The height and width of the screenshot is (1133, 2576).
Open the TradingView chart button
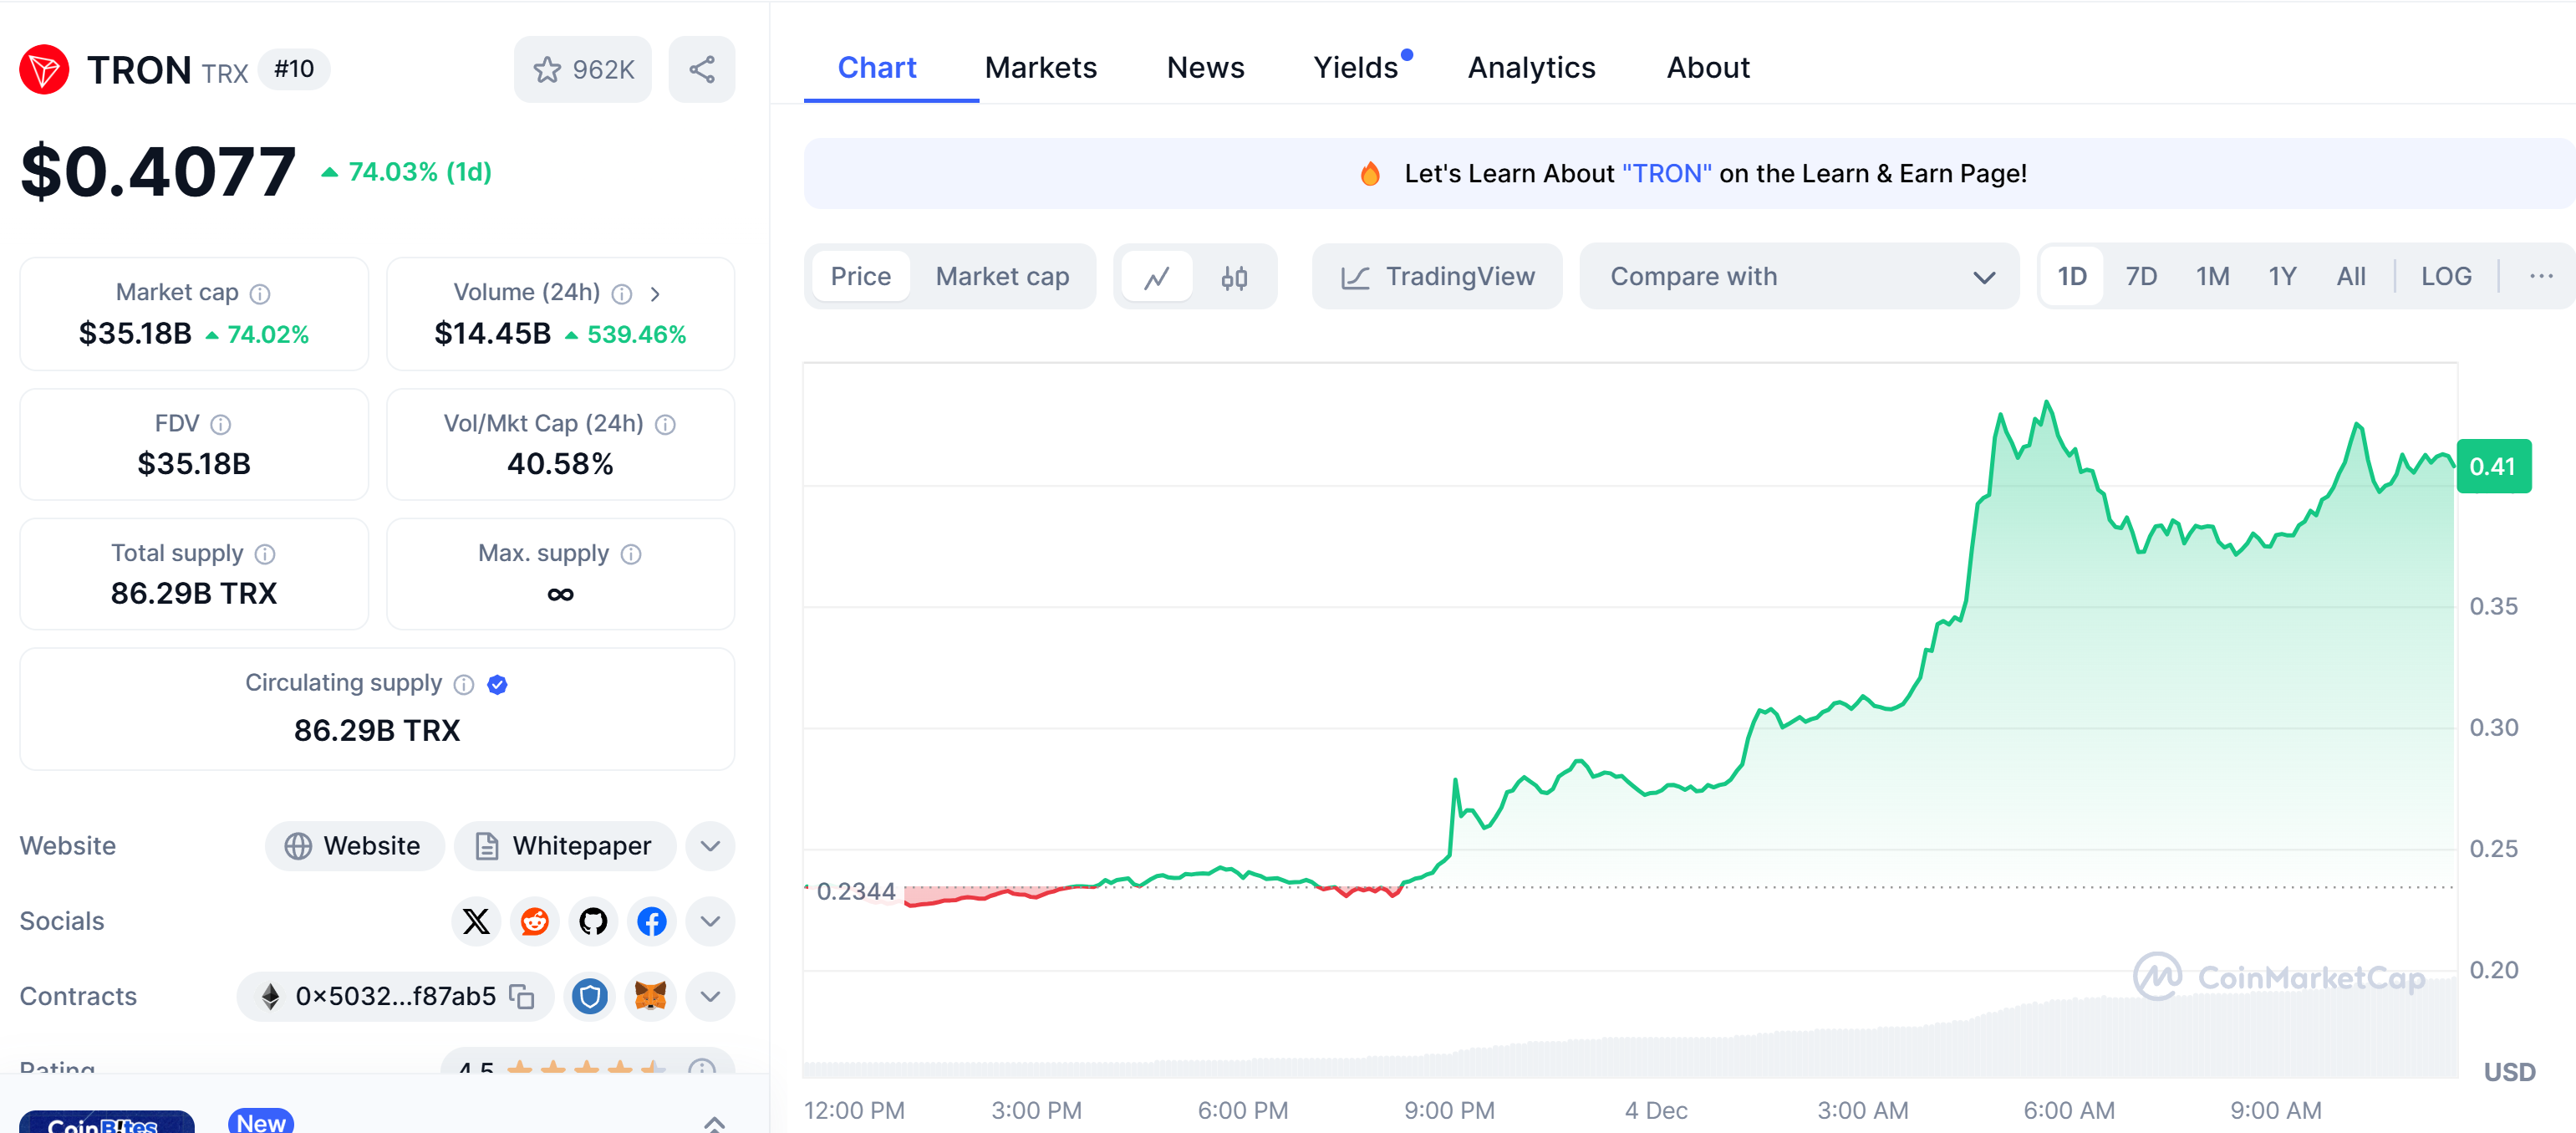1437,276
